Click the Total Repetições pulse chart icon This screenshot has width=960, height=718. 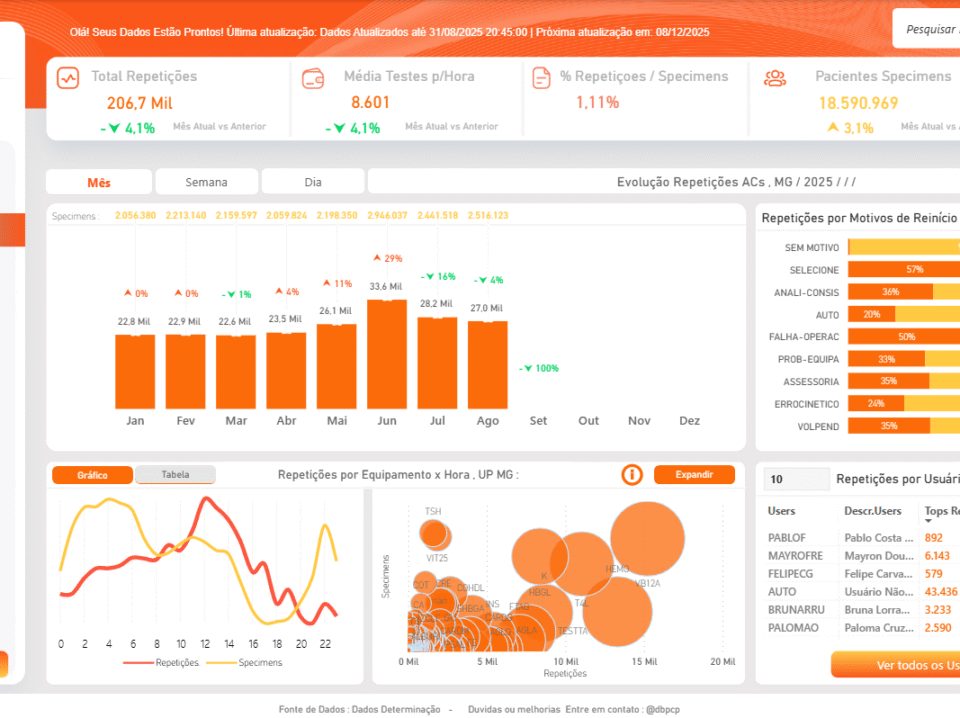pyautogui.click(x=68, y=78)
